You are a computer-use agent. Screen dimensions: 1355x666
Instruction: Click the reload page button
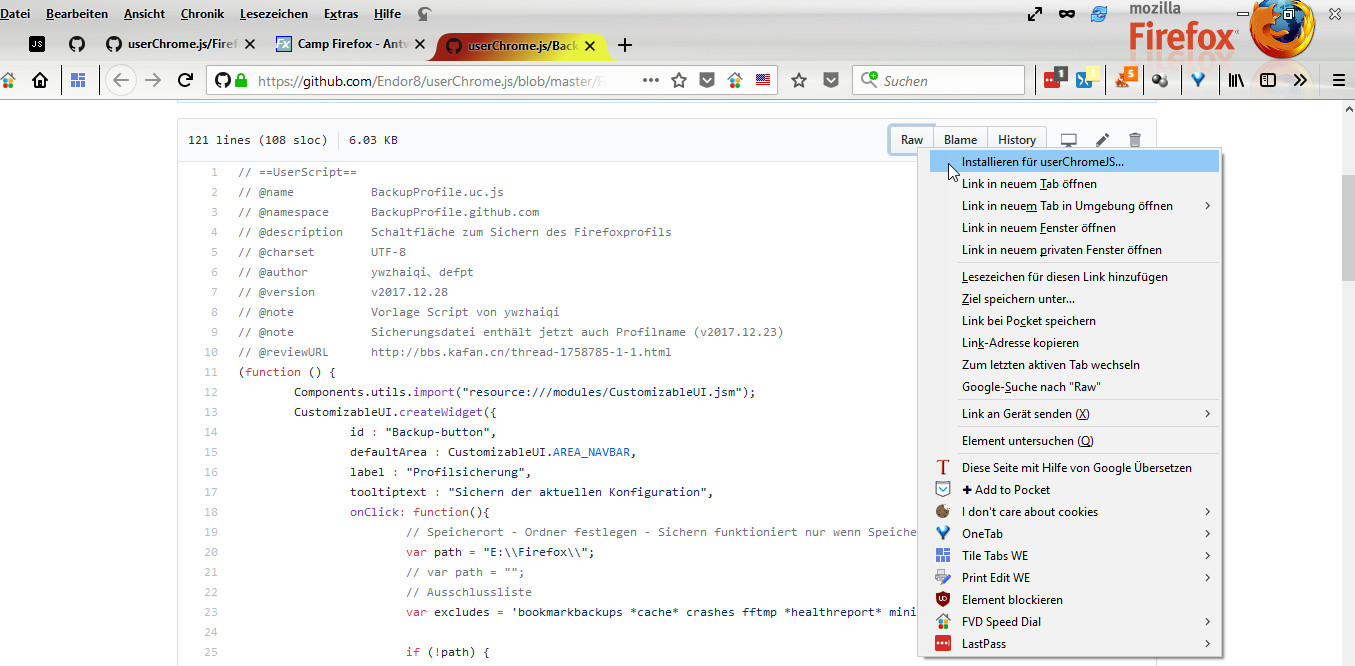tap(185, 80)
